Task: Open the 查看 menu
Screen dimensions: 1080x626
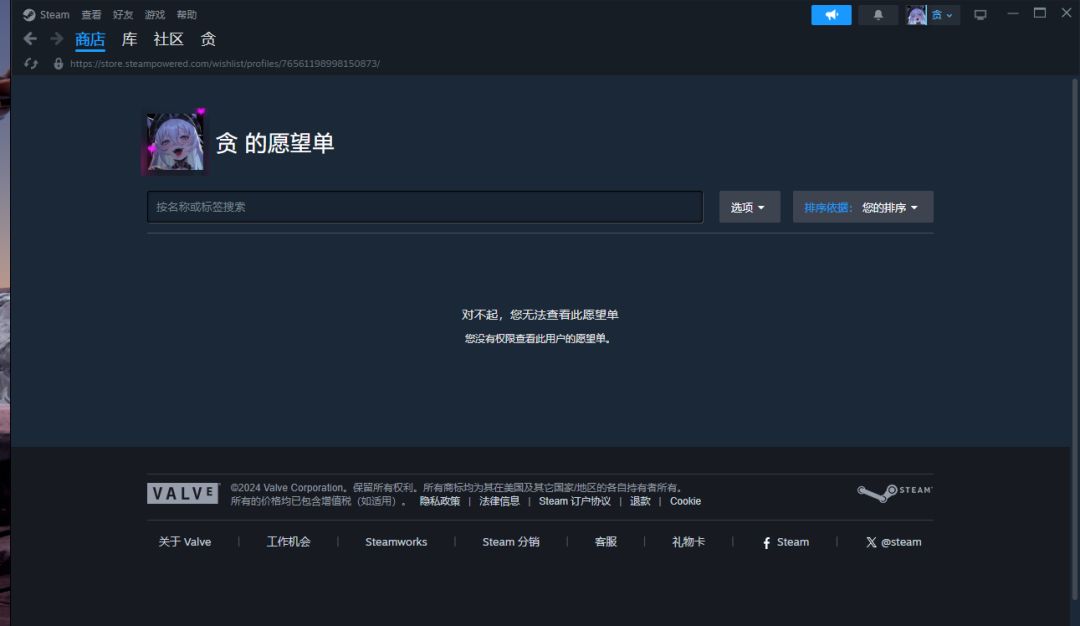Action: point(91,14)
